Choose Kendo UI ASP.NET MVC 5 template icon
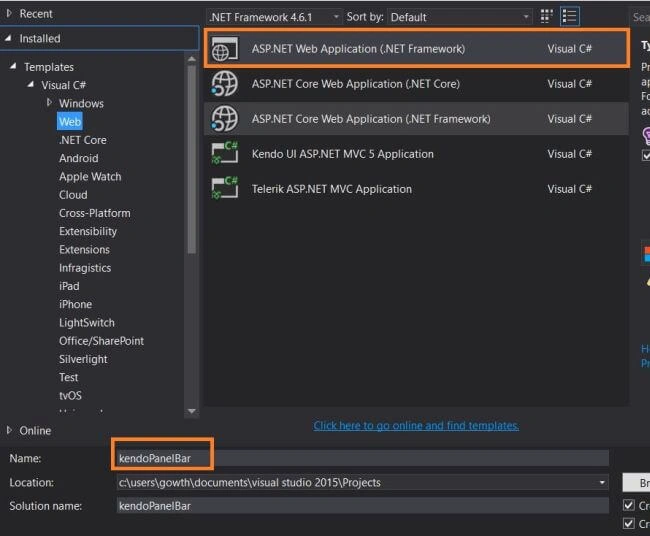The image size is (650, 536). pos(225,154)
